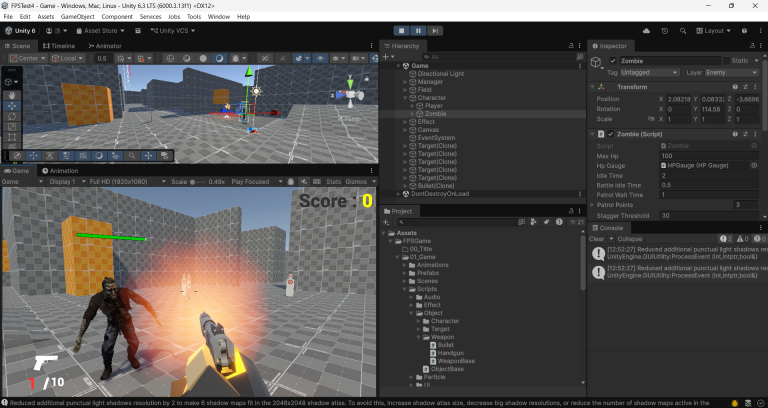Screen dimensions: 768x408
Task: Expand the Manager object in Hierarchy
Action: [x=405, y=82]
